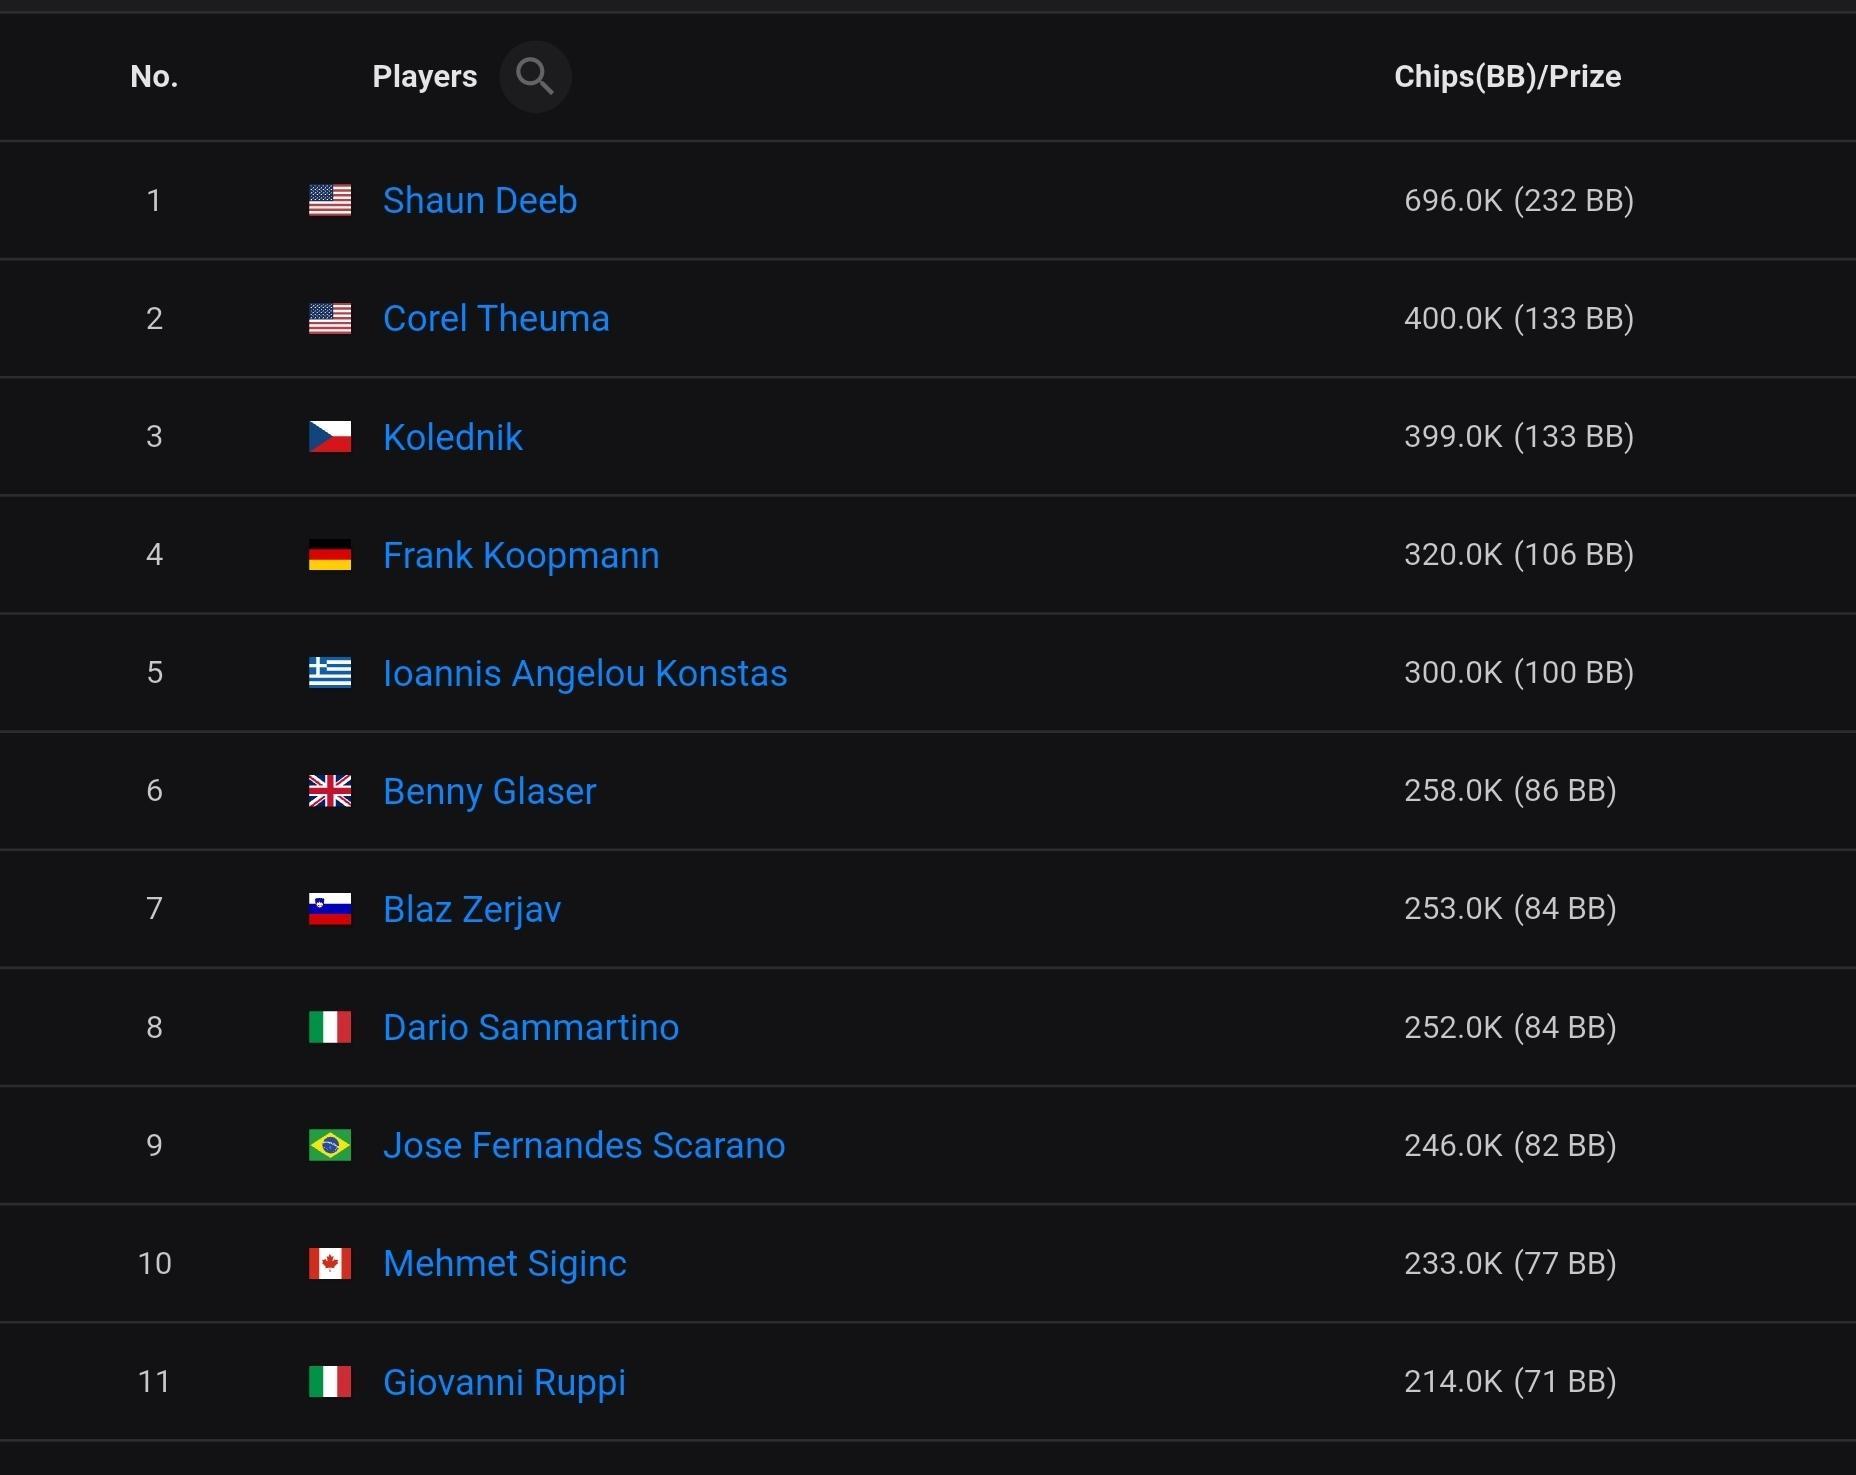The image size is (1856, 1475).
Task: Click the Players column header
Action: pos(424,76)
